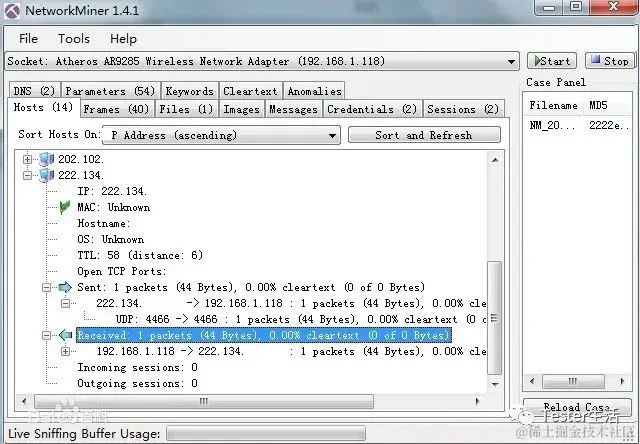Click the 2222e.. MD5 value
The image size is (640, 444).
609,125
